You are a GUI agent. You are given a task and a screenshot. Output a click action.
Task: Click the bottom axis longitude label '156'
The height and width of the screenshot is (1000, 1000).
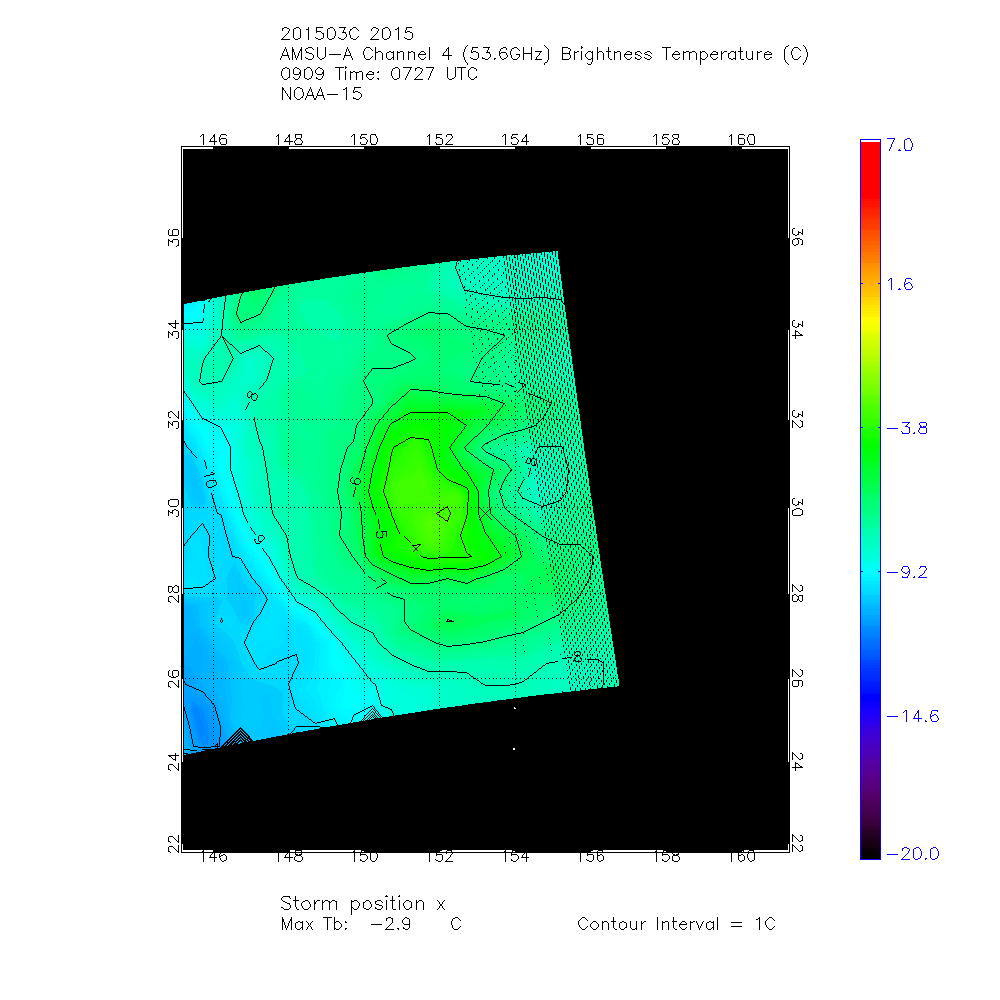pos(591,857)
